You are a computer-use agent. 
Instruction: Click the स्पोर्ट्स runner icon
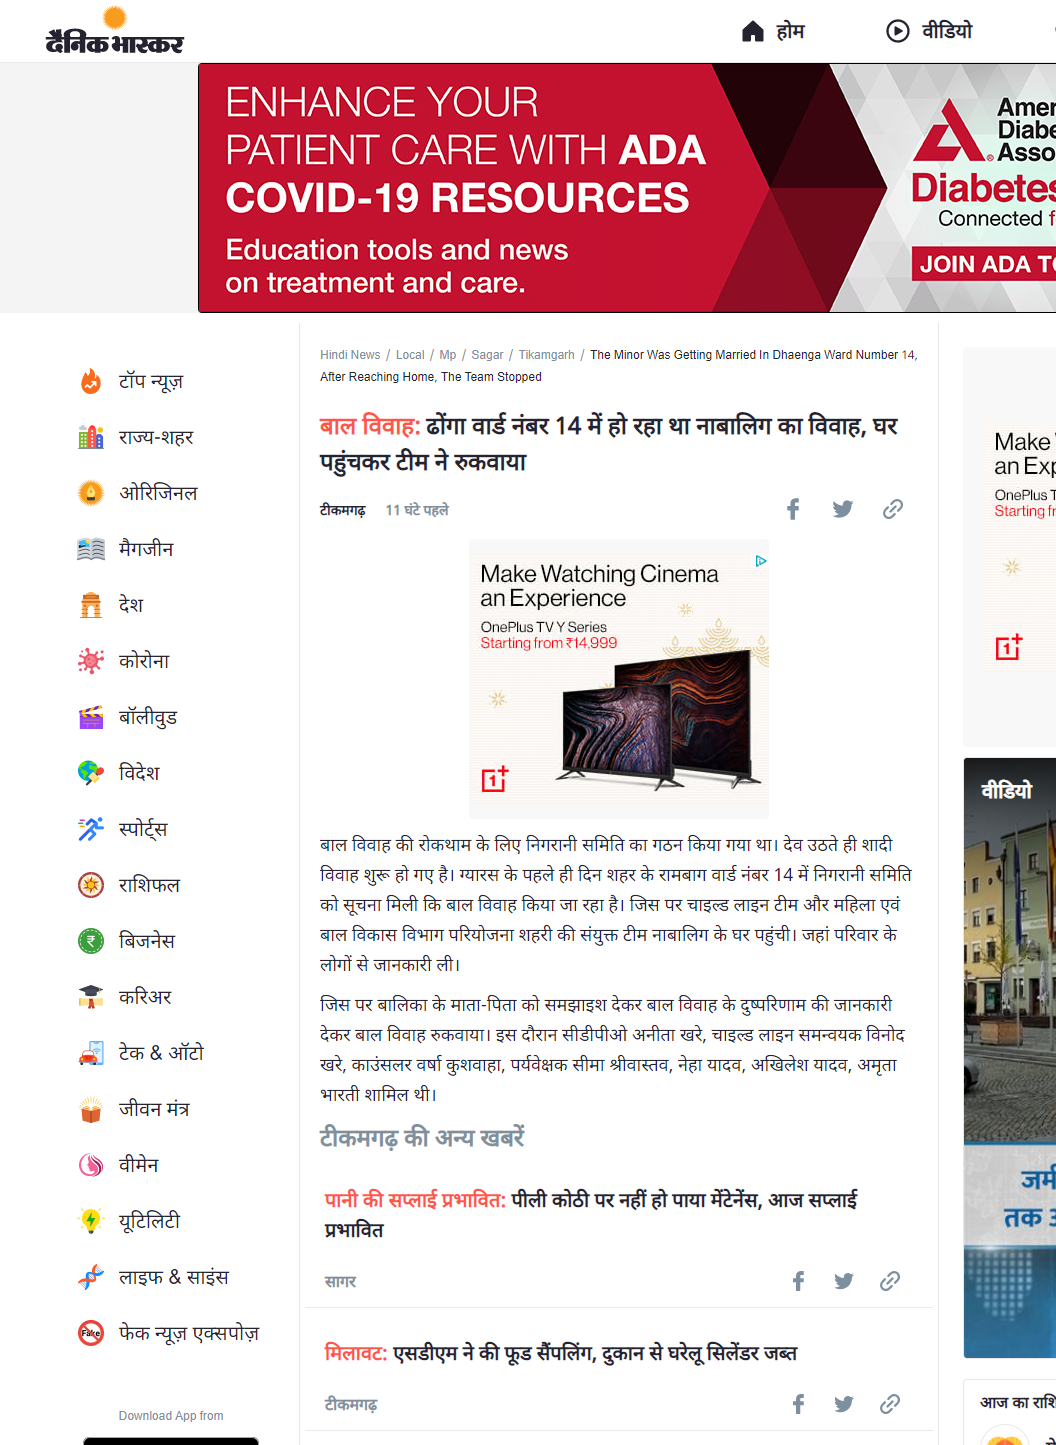[91, 829]
